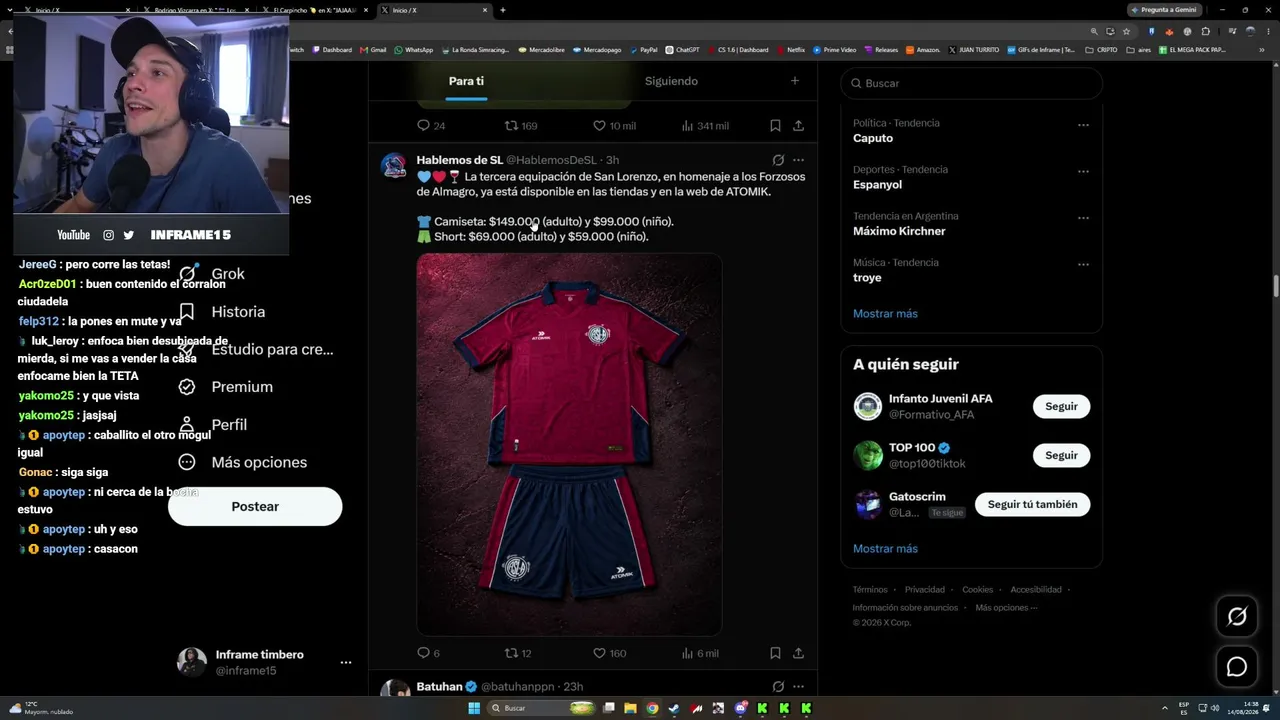Add a new timeline tab with plus
Viewport: 1280px width, 720px height.
(x=795, y=81)
